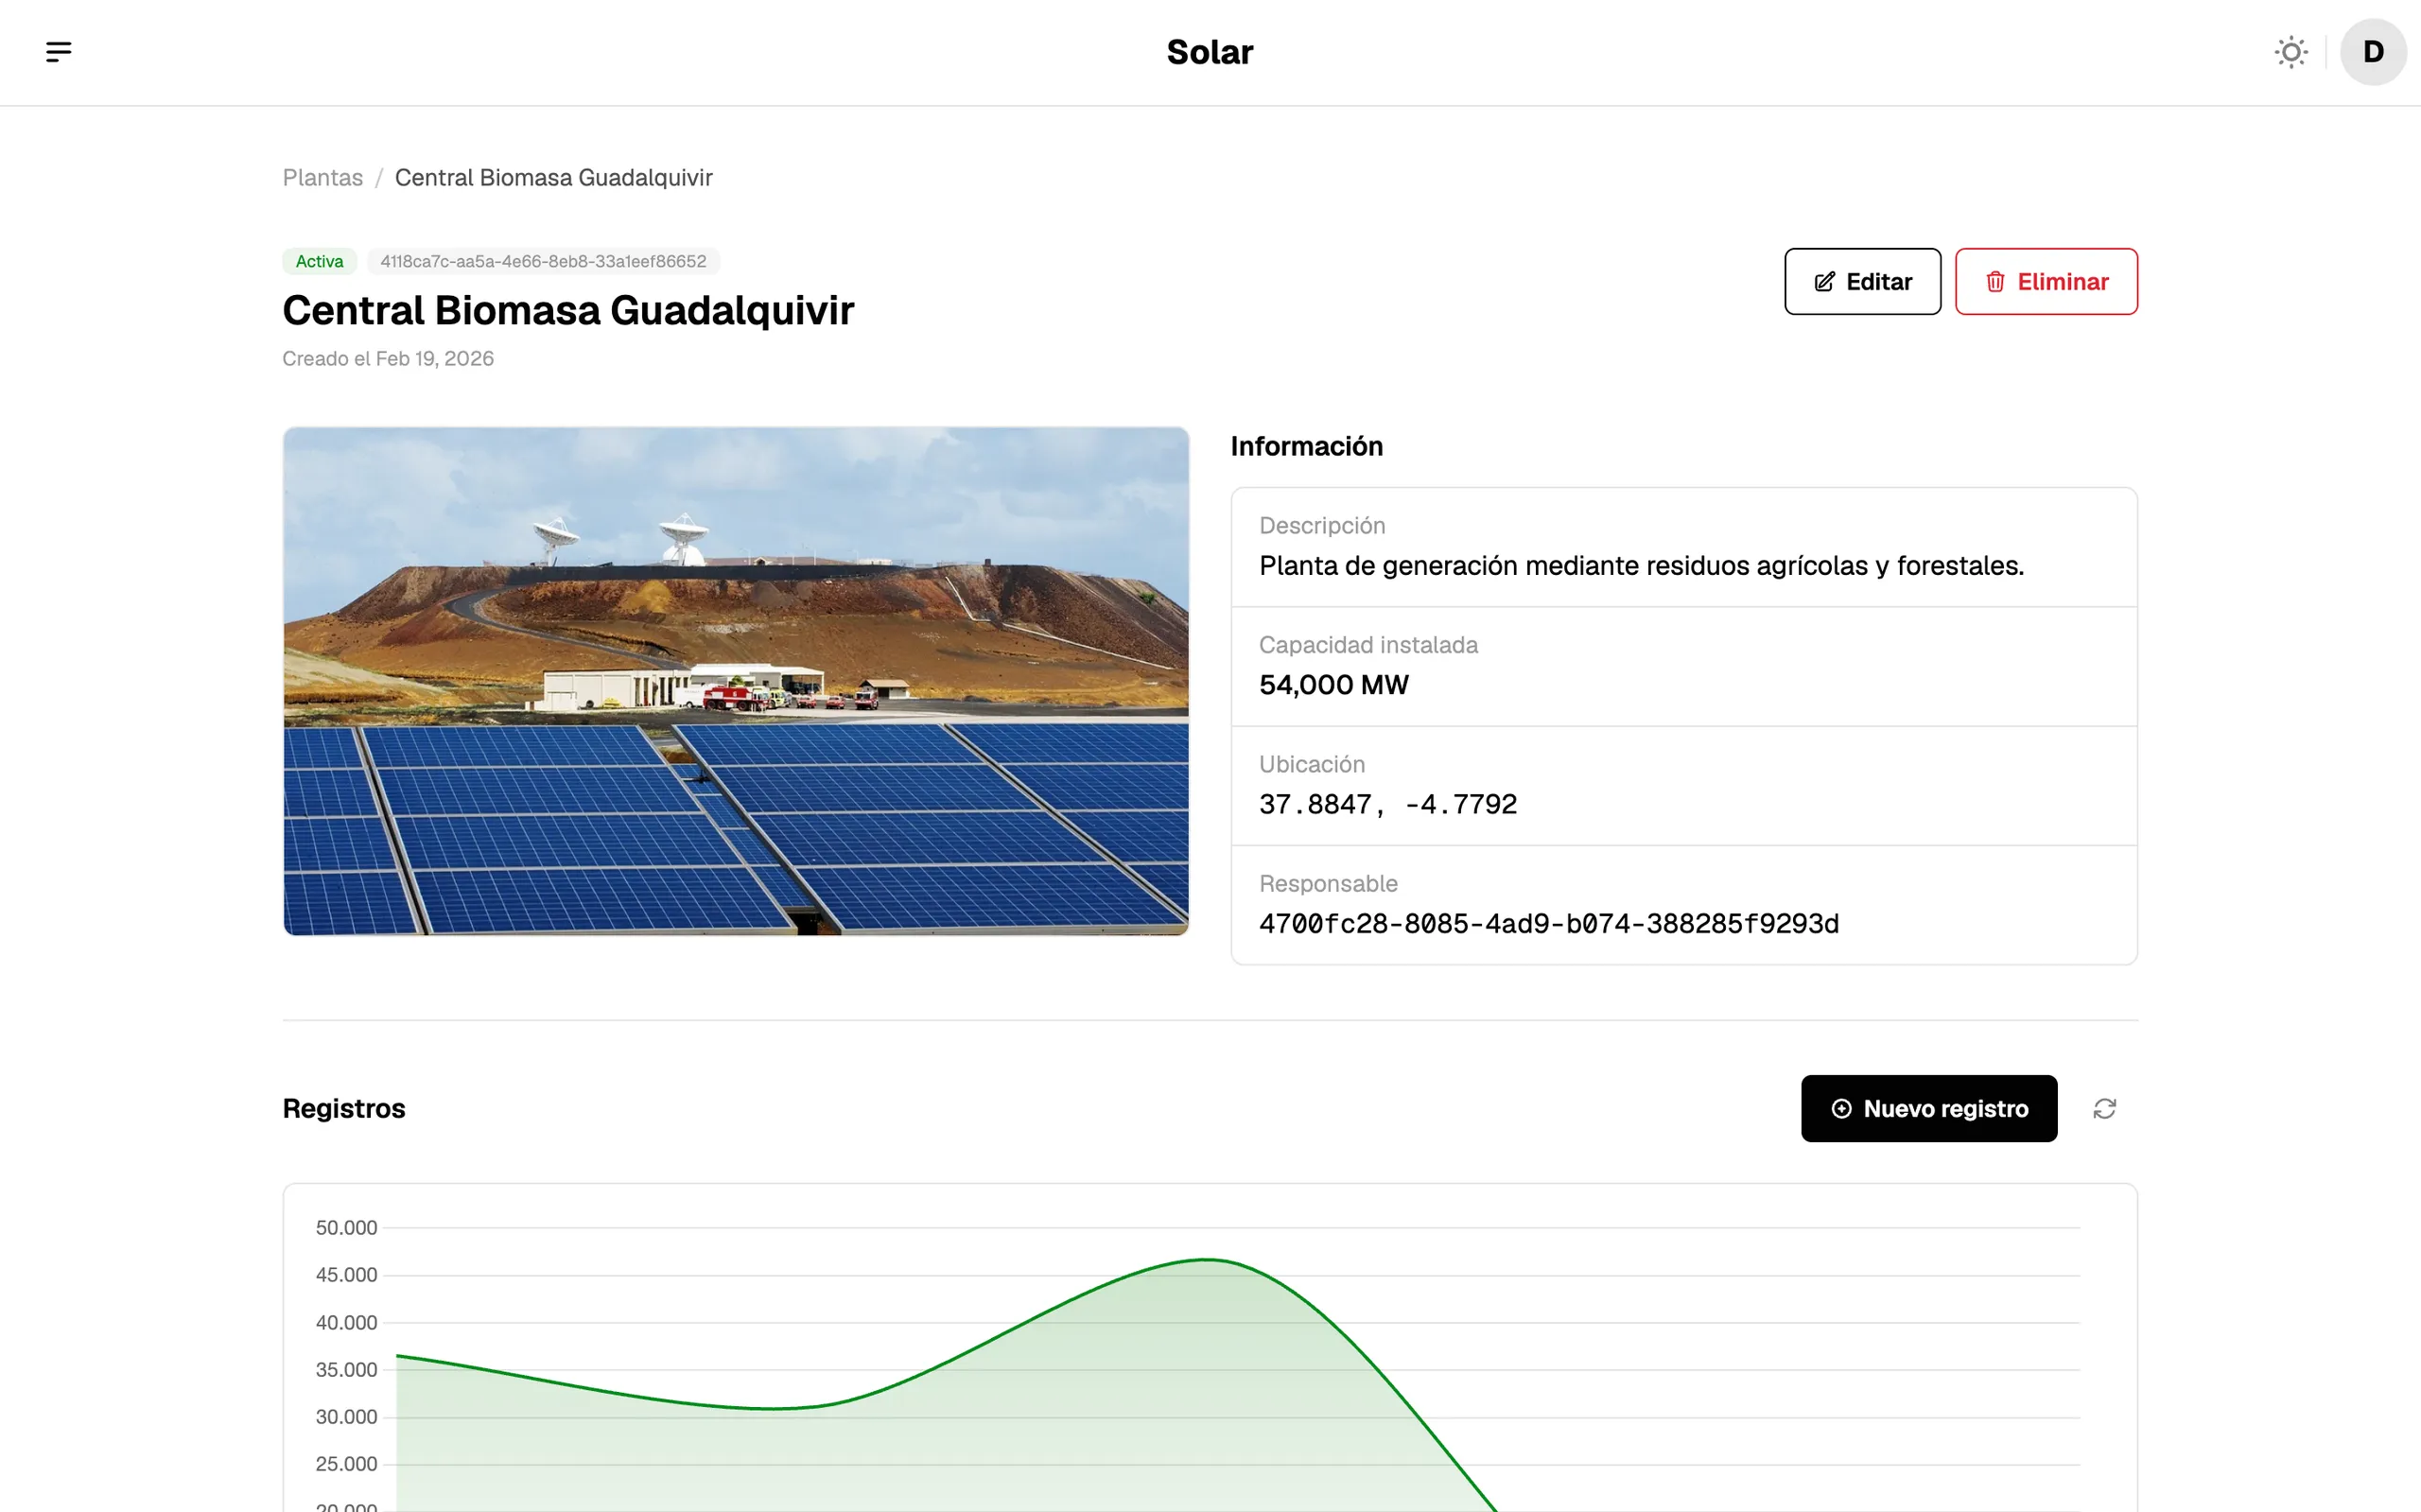Click the plant description text
Viewport: 2421px width, 1512px height.
1641,566
